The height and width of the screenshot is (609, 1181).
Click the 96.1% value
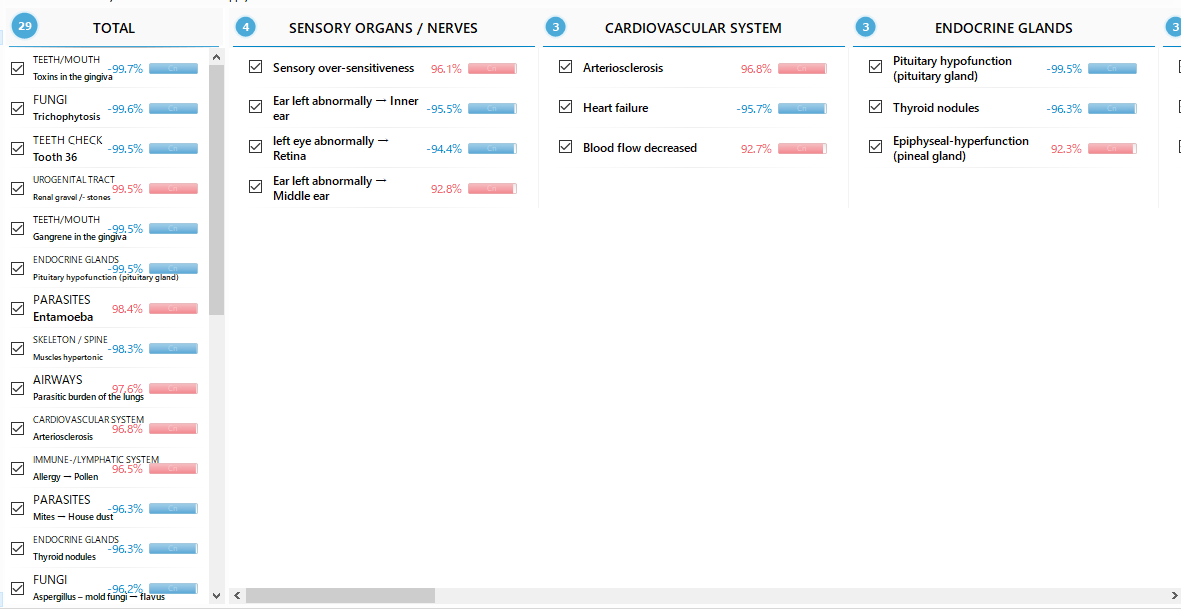[x=446, y=69]
